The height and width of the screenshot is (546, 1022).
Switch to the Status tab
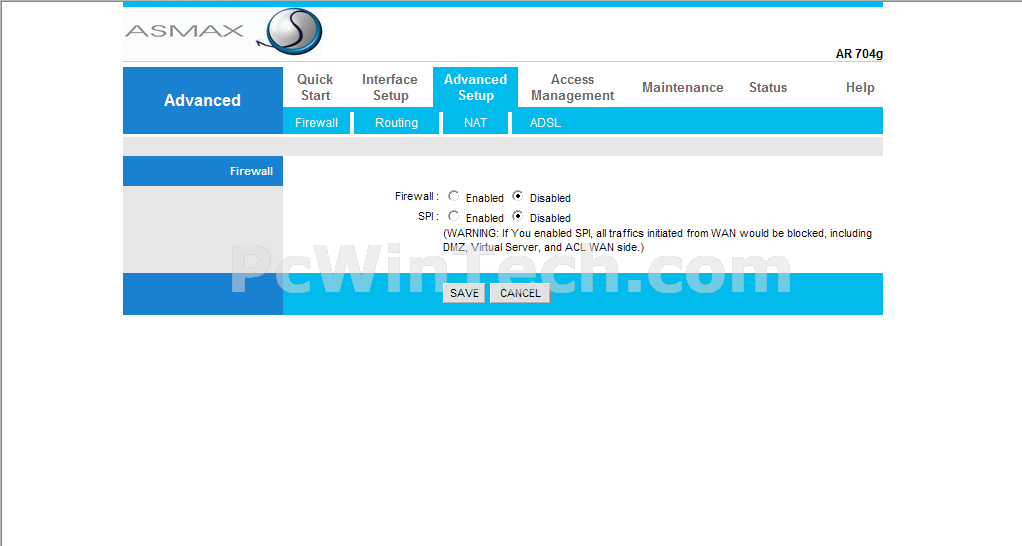(768, 87)
